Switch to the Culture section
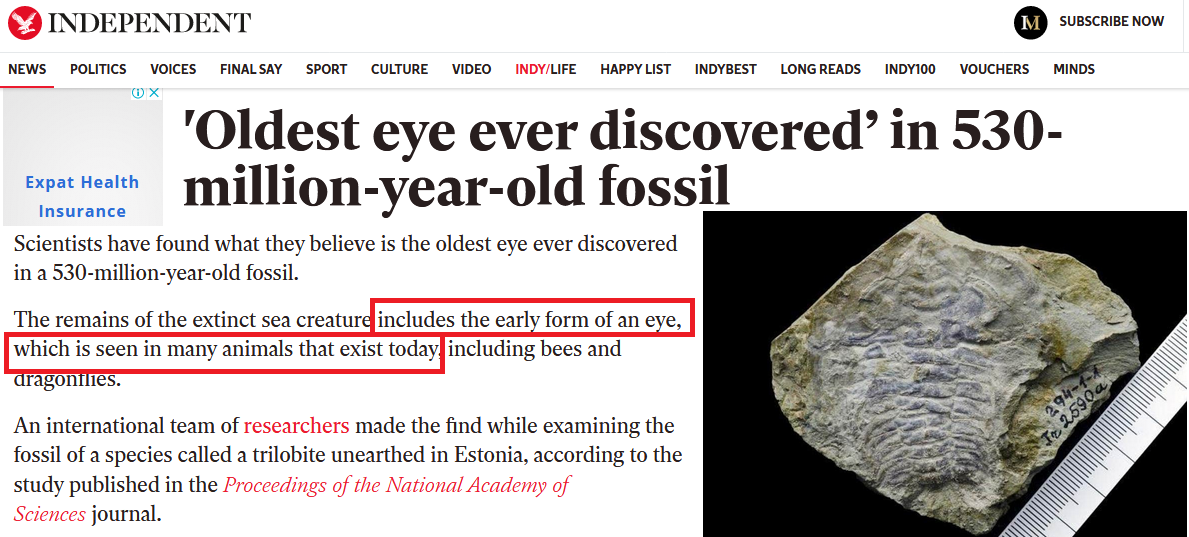This screenshot has height=537, width=1189. tap(399, 69)
